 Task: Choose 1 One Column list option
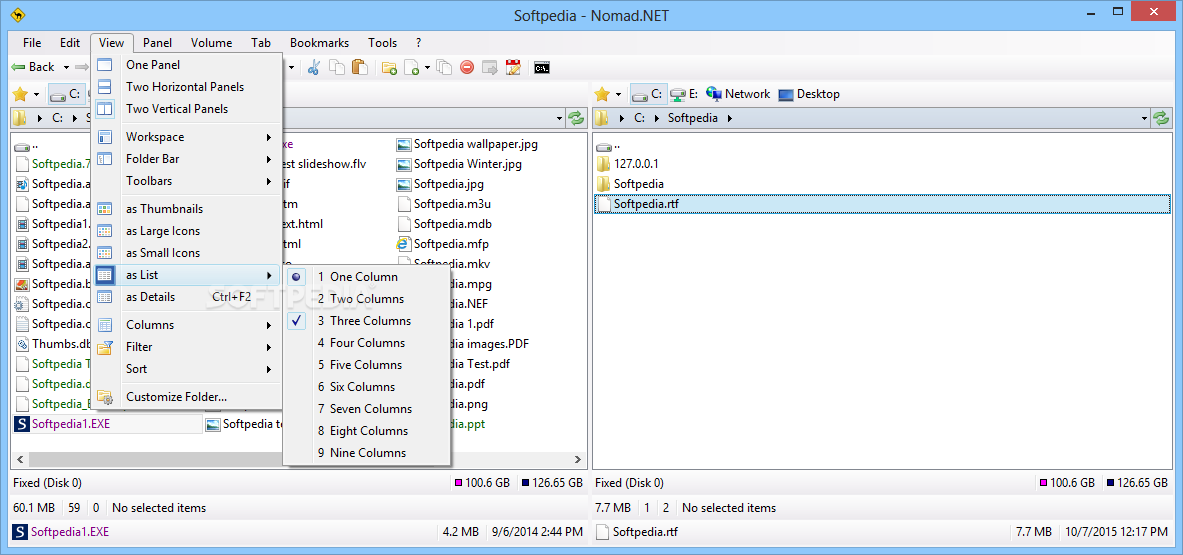[367, 277]
